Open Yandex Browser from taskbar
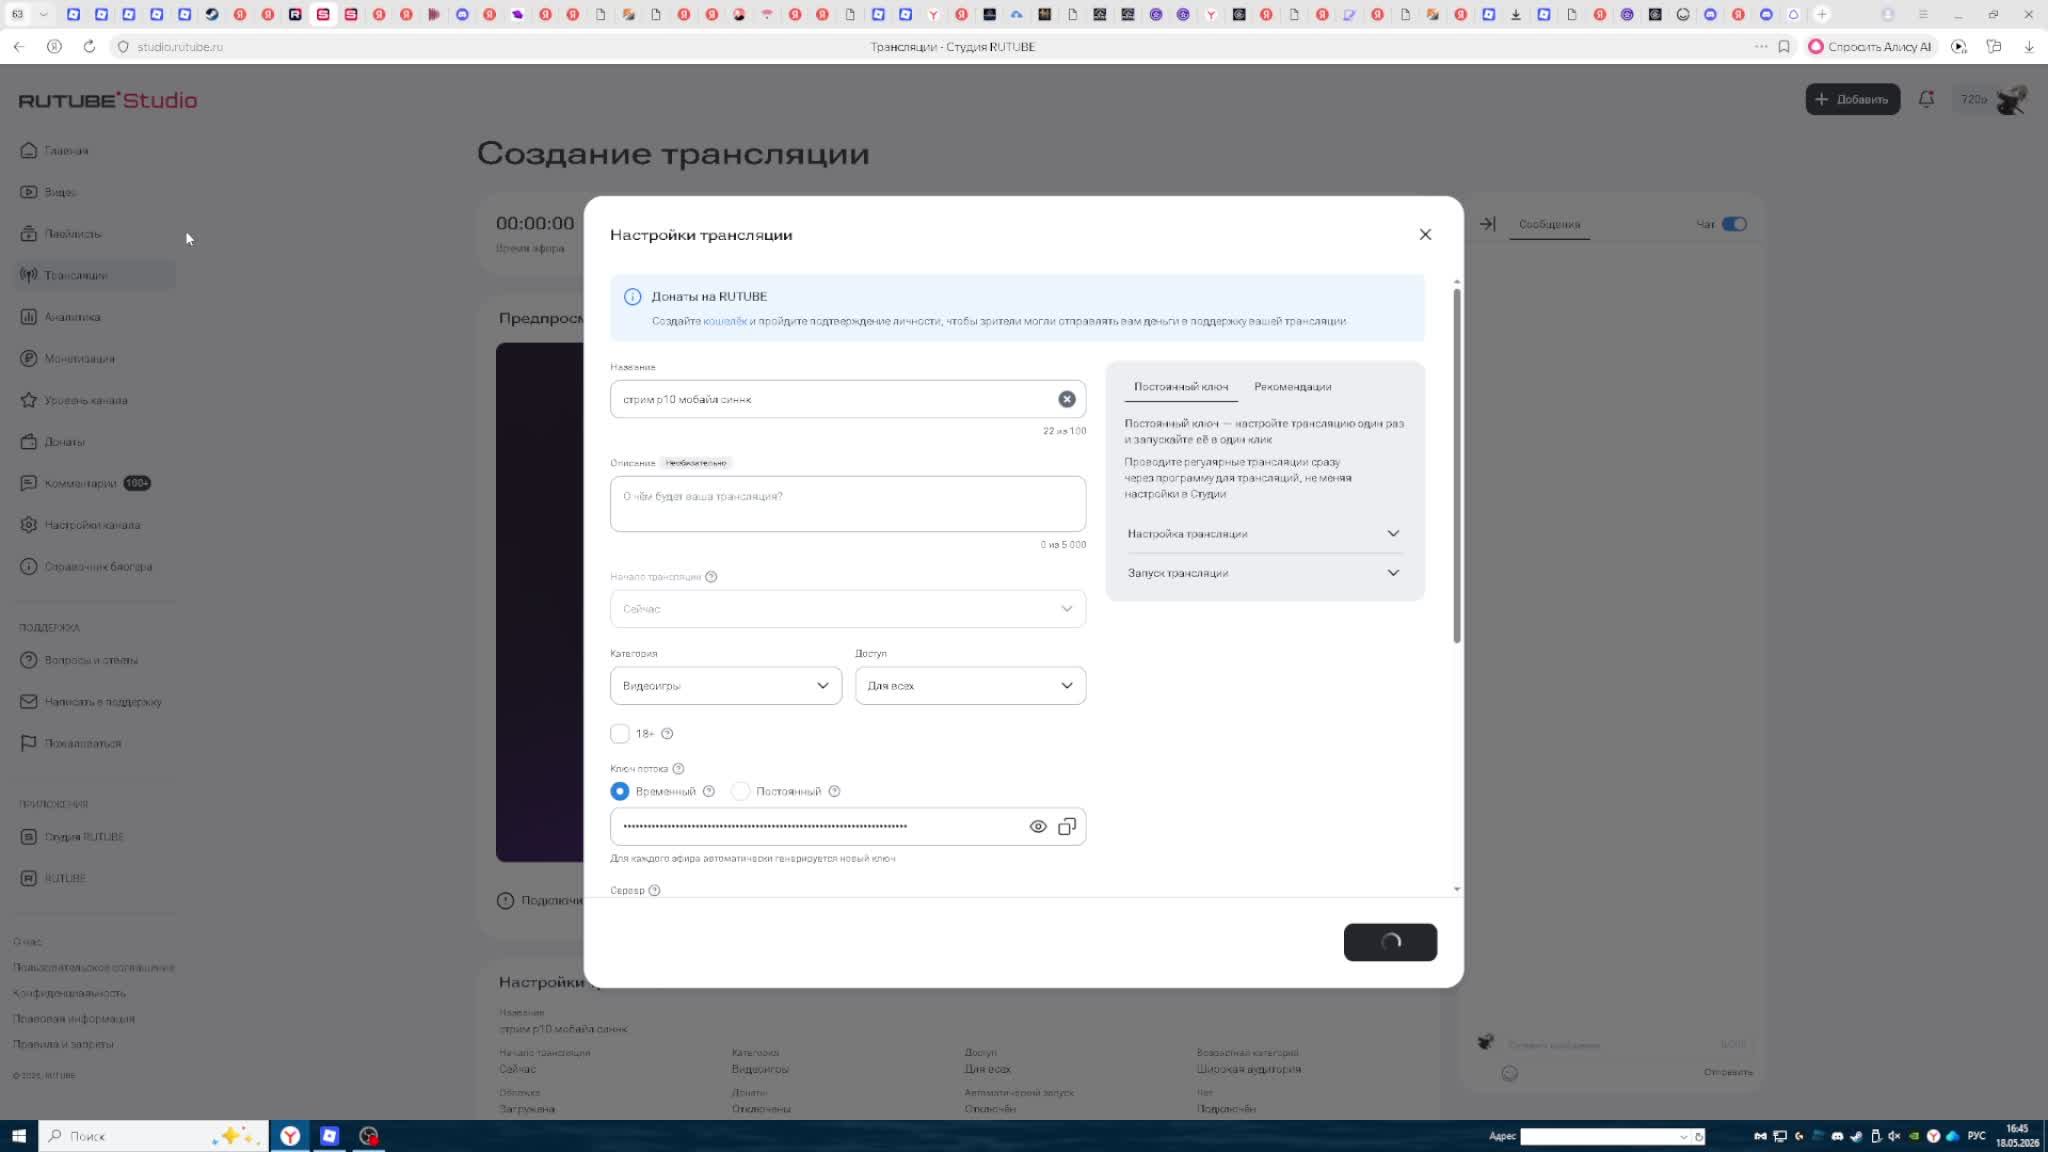This screenshot has width=2048, height=1152. (x=290, y=1136)
